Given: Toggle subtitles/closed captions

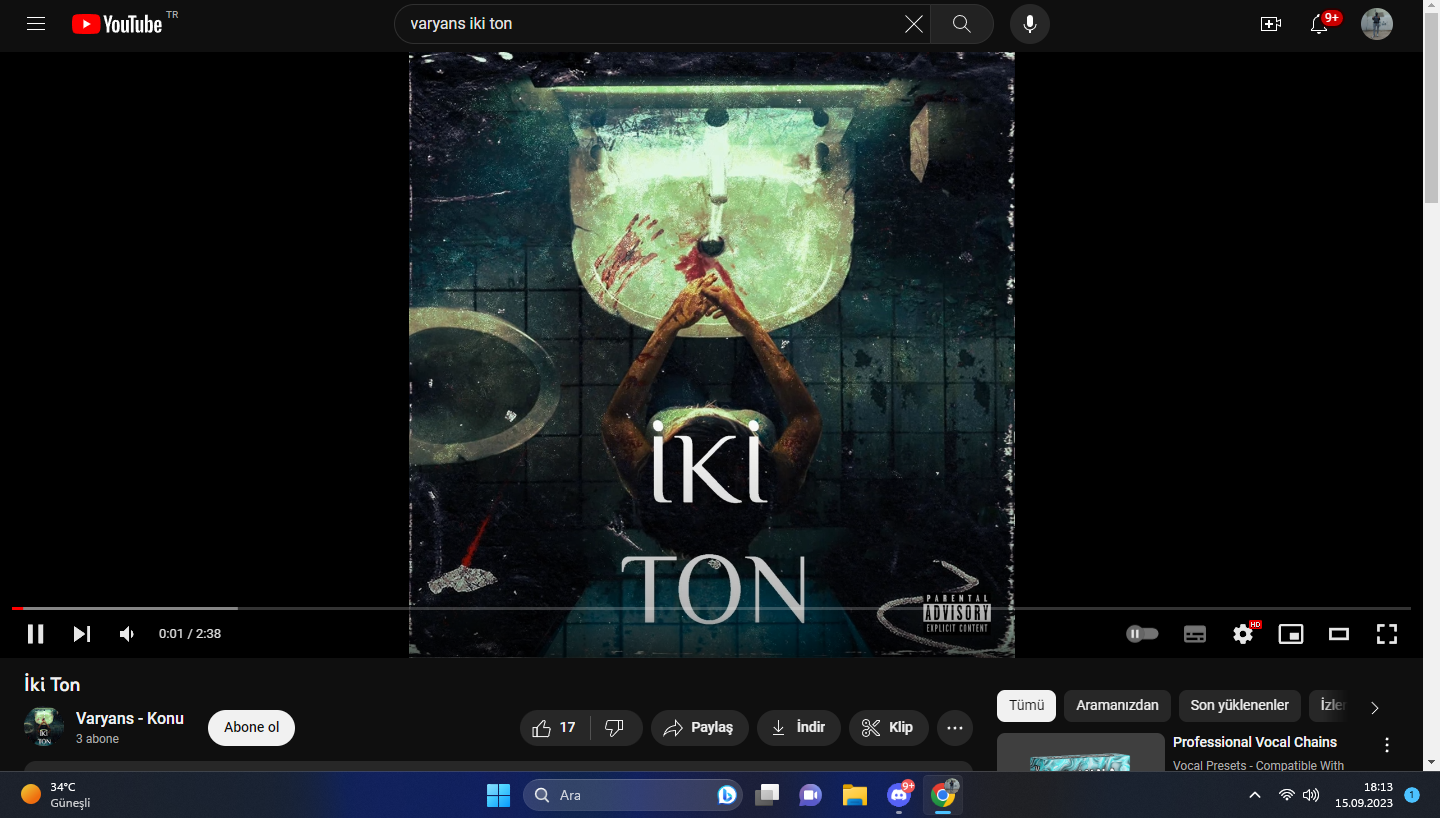Looking at the screenshot, I should [x=1195, y=634].
